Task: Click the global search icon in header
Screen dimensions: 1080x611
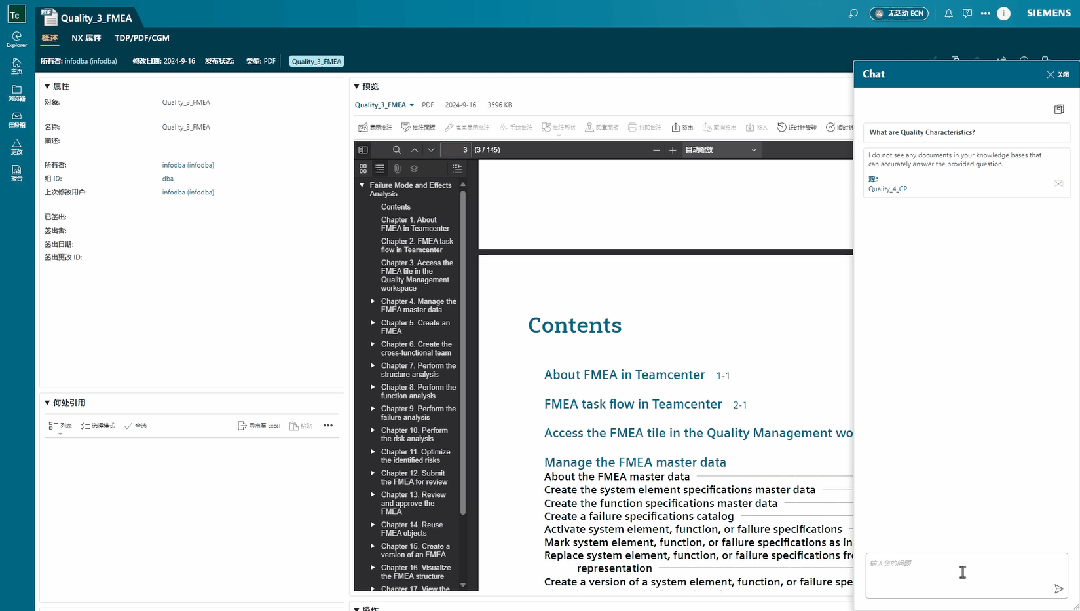Action: click(853, 13)
